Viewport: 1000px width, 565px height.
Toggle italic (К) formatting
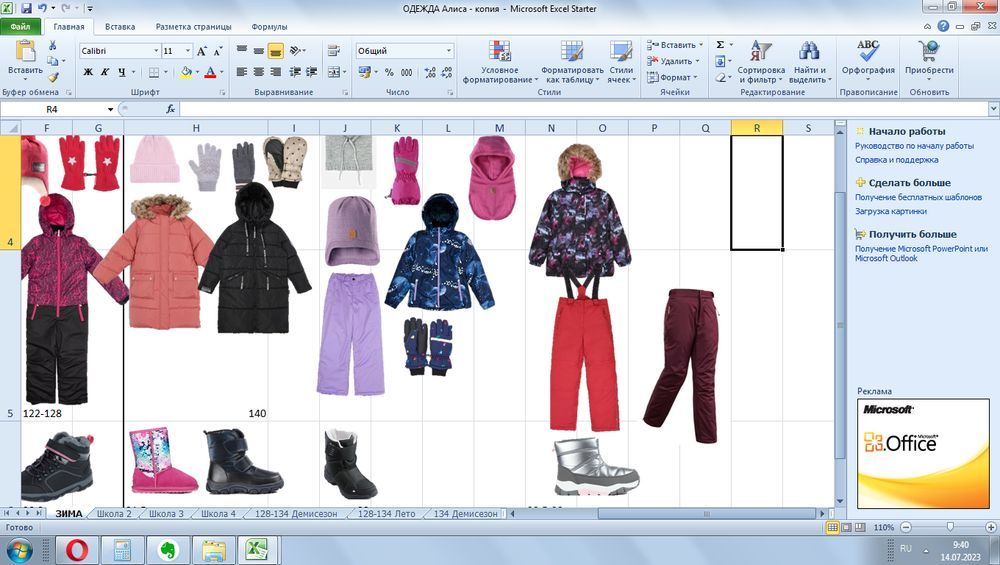coord(105,72)
